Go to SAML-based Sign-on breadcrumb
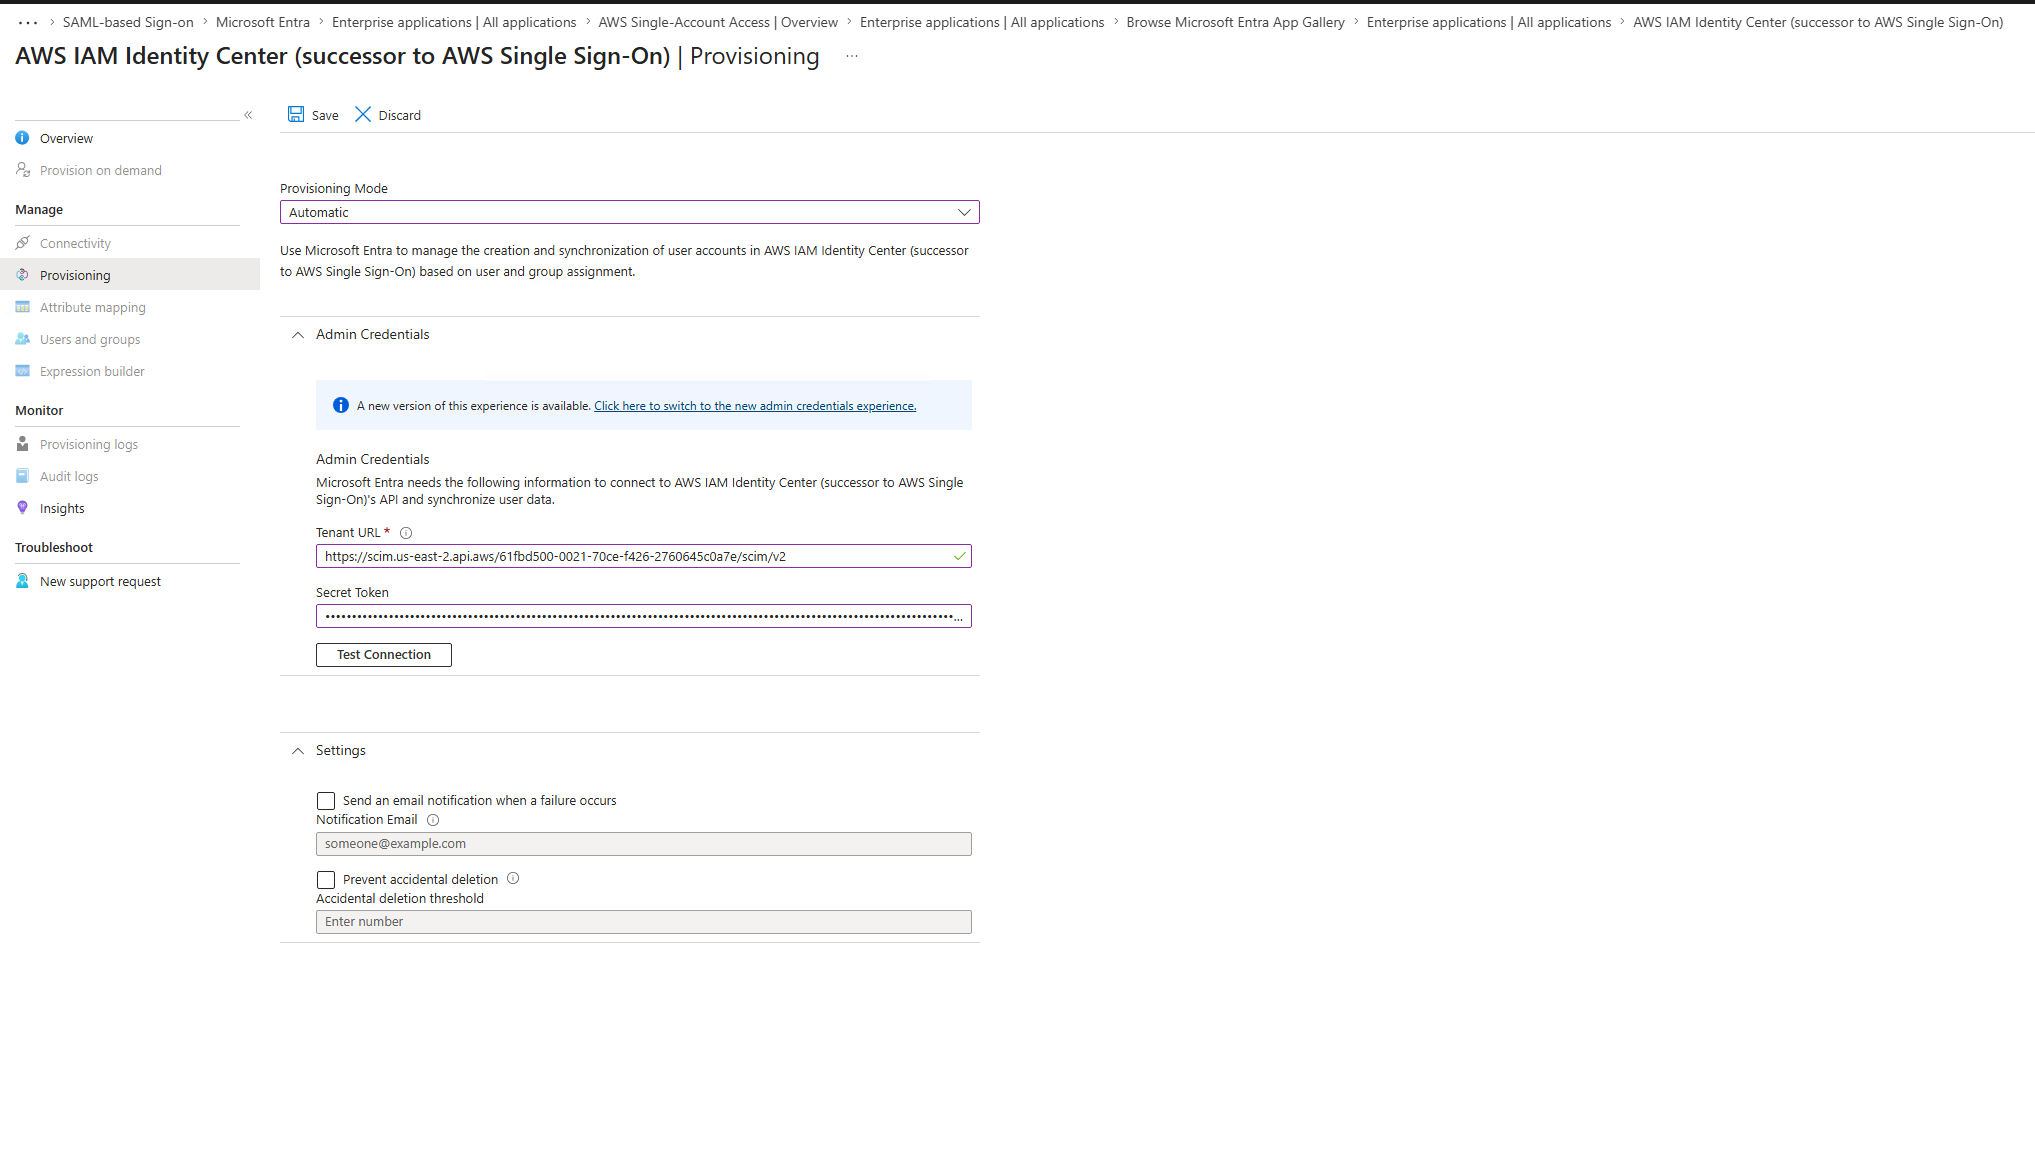This screenshot has width=2035, height=1159. pos(128,22)
